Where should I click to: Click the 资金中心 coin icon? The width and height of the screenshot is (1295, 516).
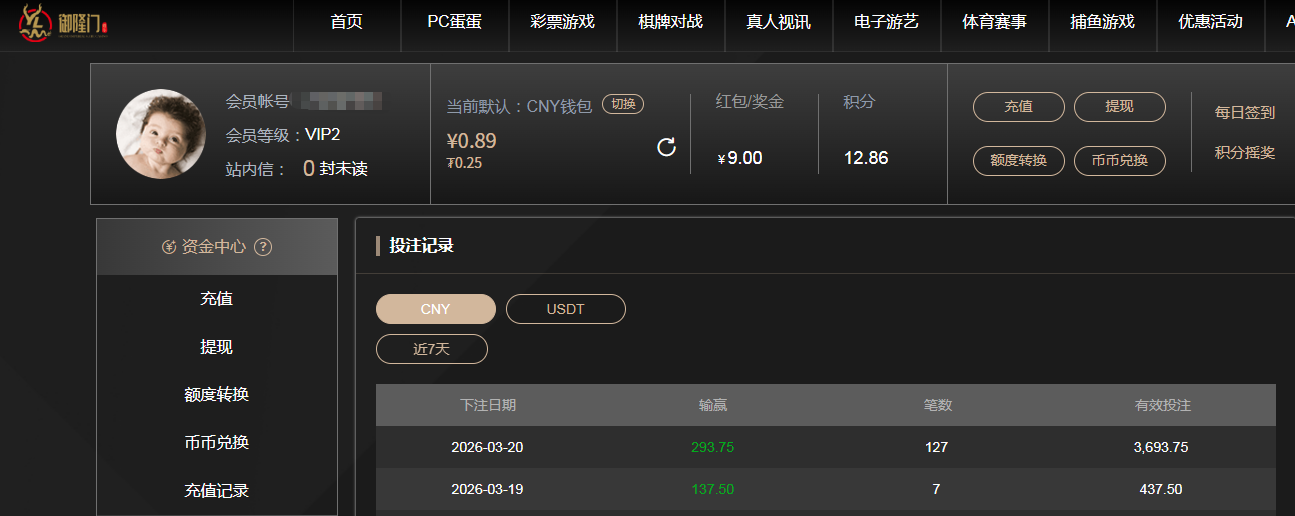point(169,247)
